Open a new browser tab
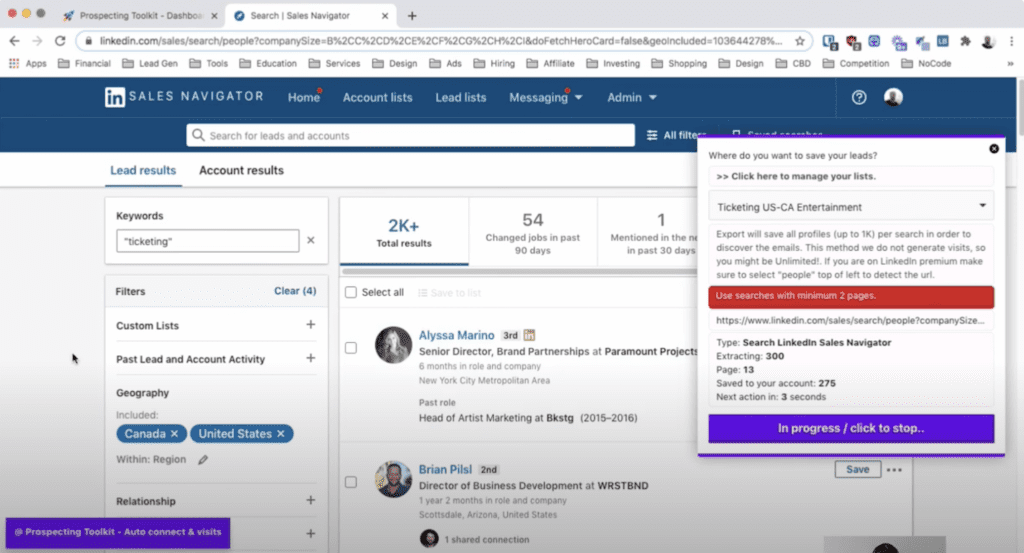This screenshot has height=553, width=1024. tap(411, 16)
